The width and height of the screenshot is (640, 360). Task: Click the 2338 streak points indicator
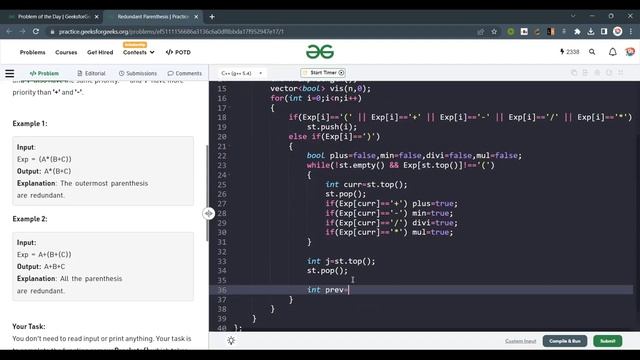pyautogui.click(x=569, y=52)
